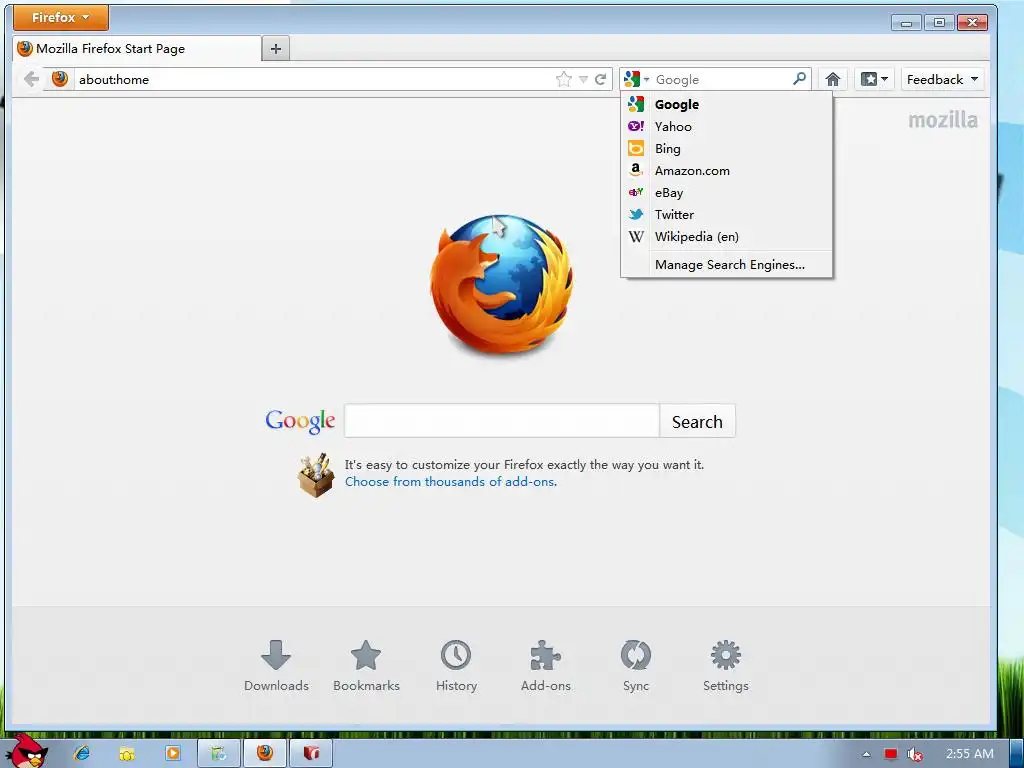This screenshot has width=1024, height=768.
Task: Choose Google from the search engine list
Action: (726, 104)
